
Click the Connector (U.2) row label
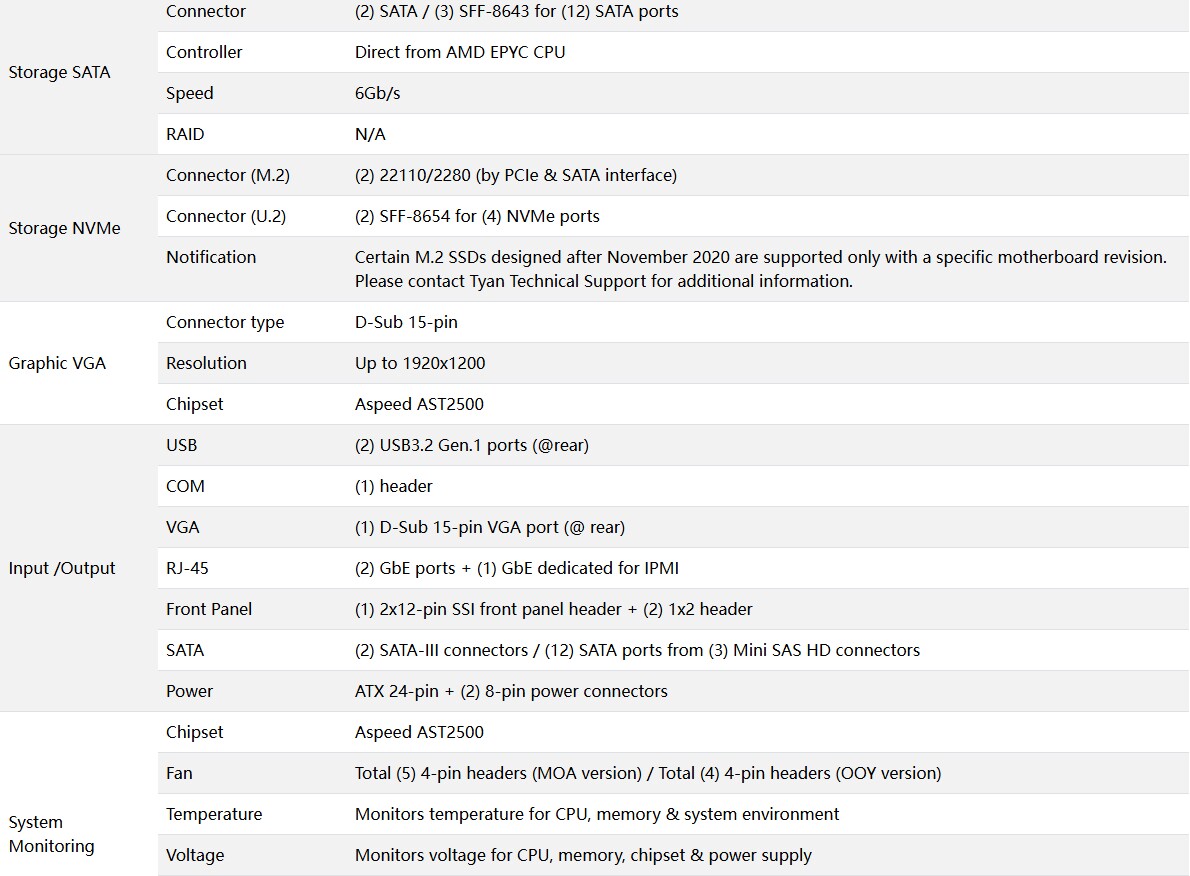[226, 216]
